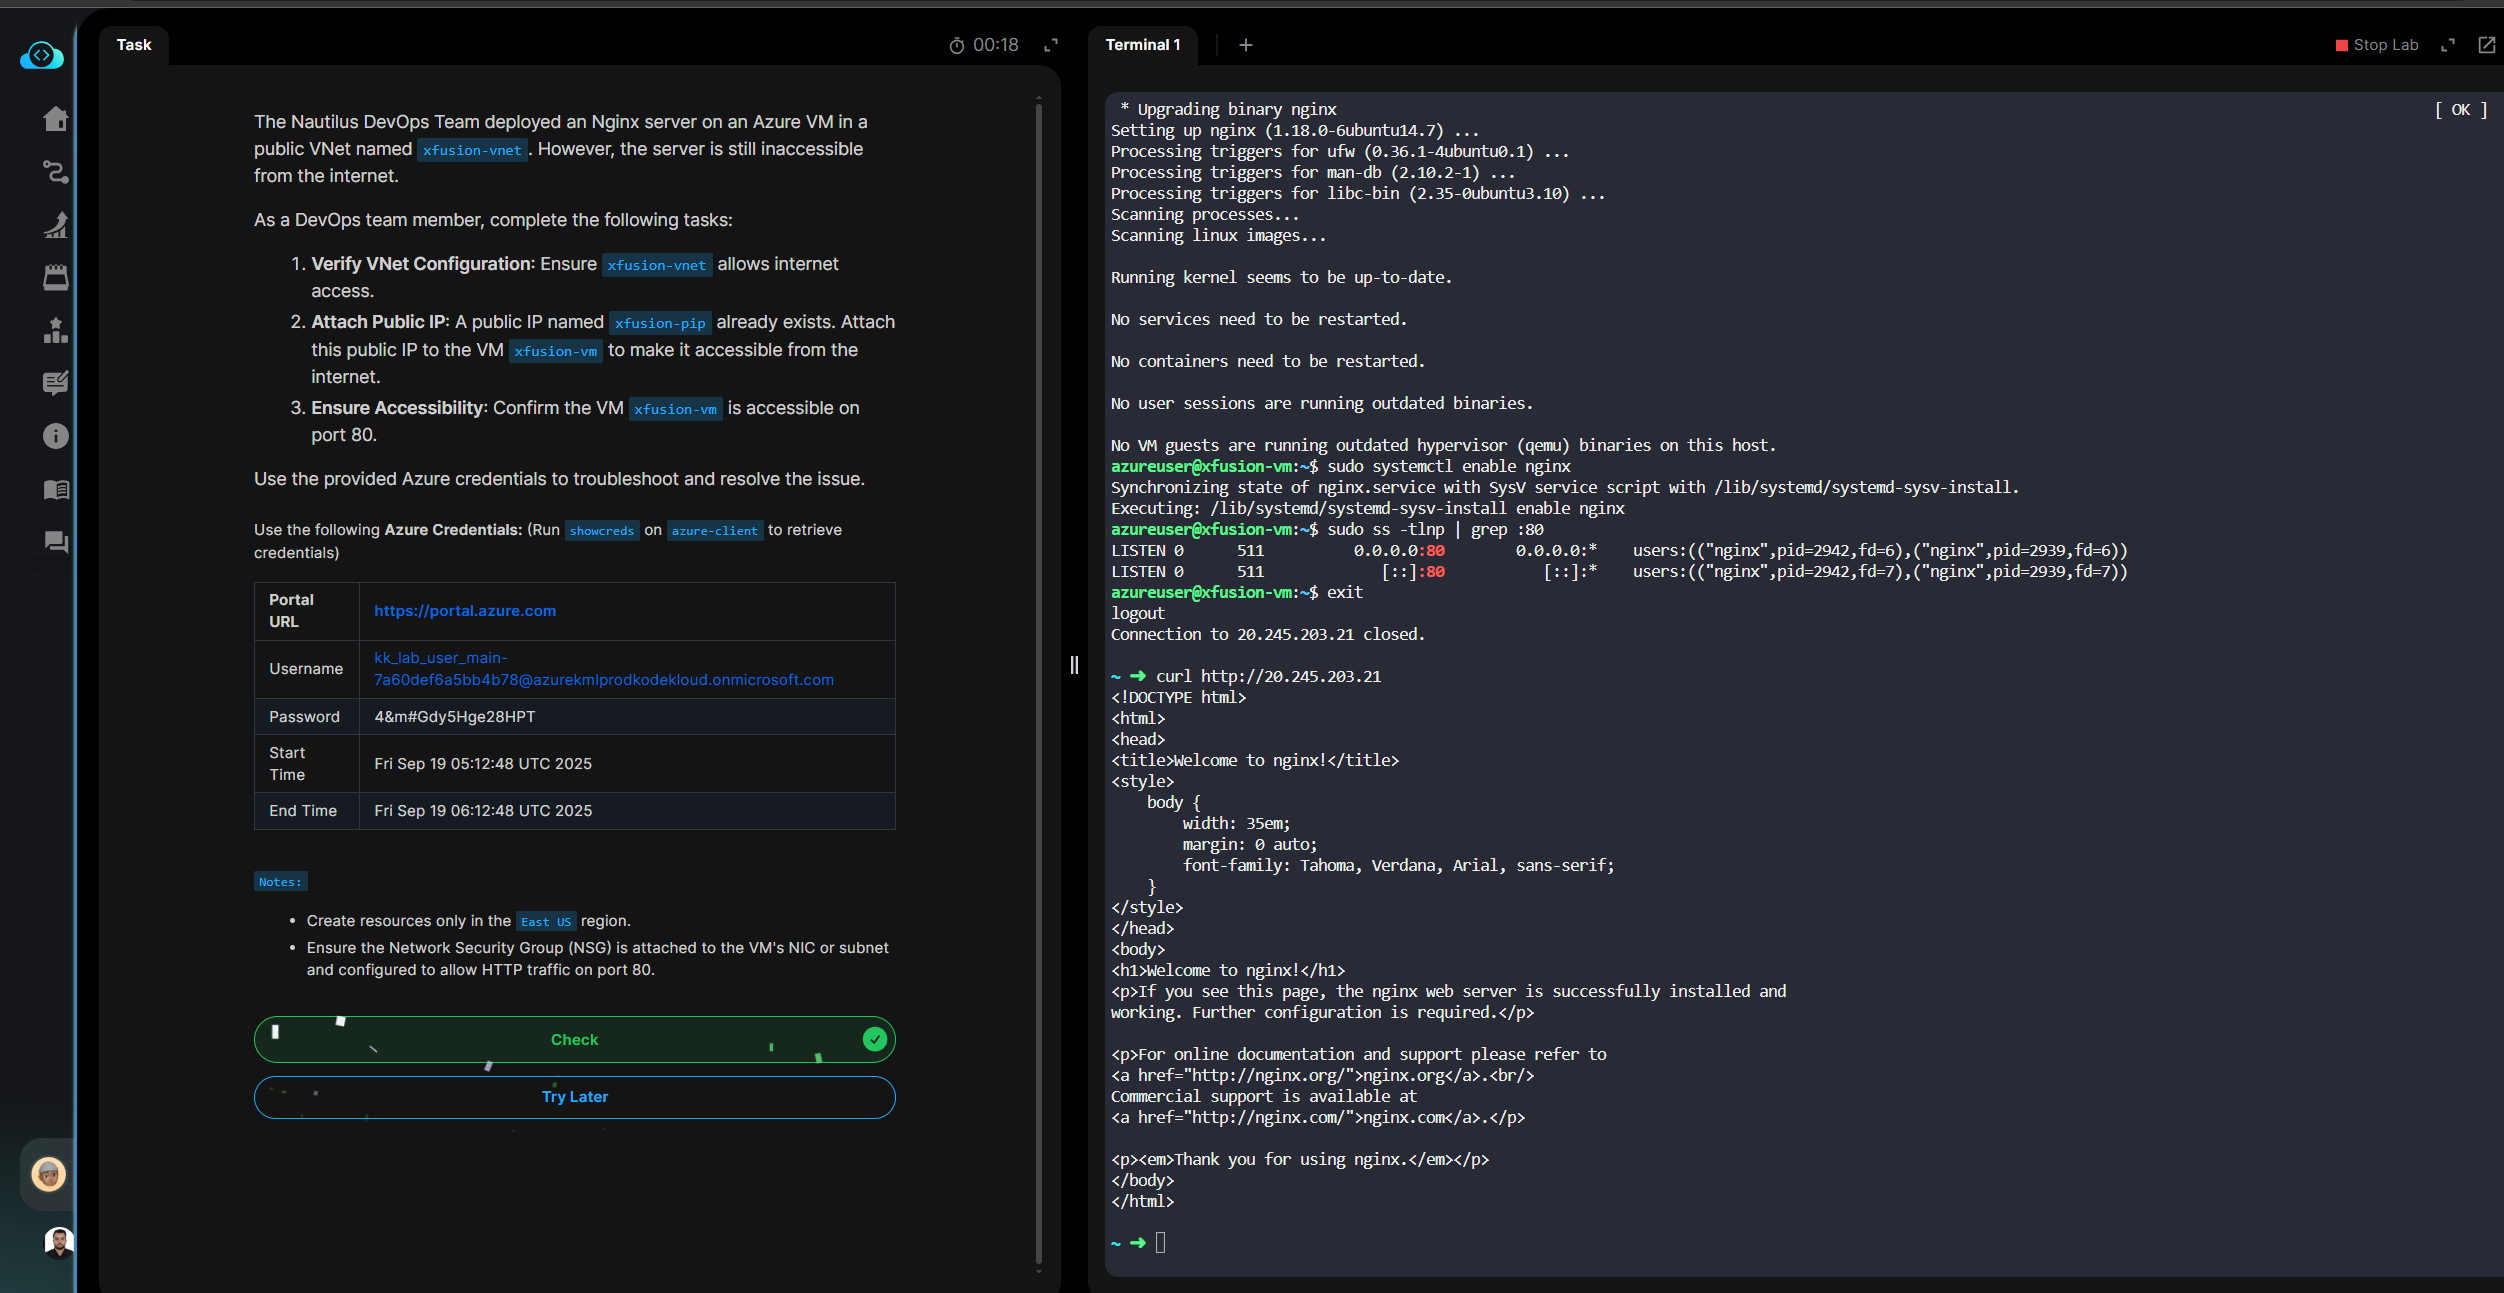Screen dimensions: 2504x1293
Task: Switch to the Task tab
Action: pos(134,45)
